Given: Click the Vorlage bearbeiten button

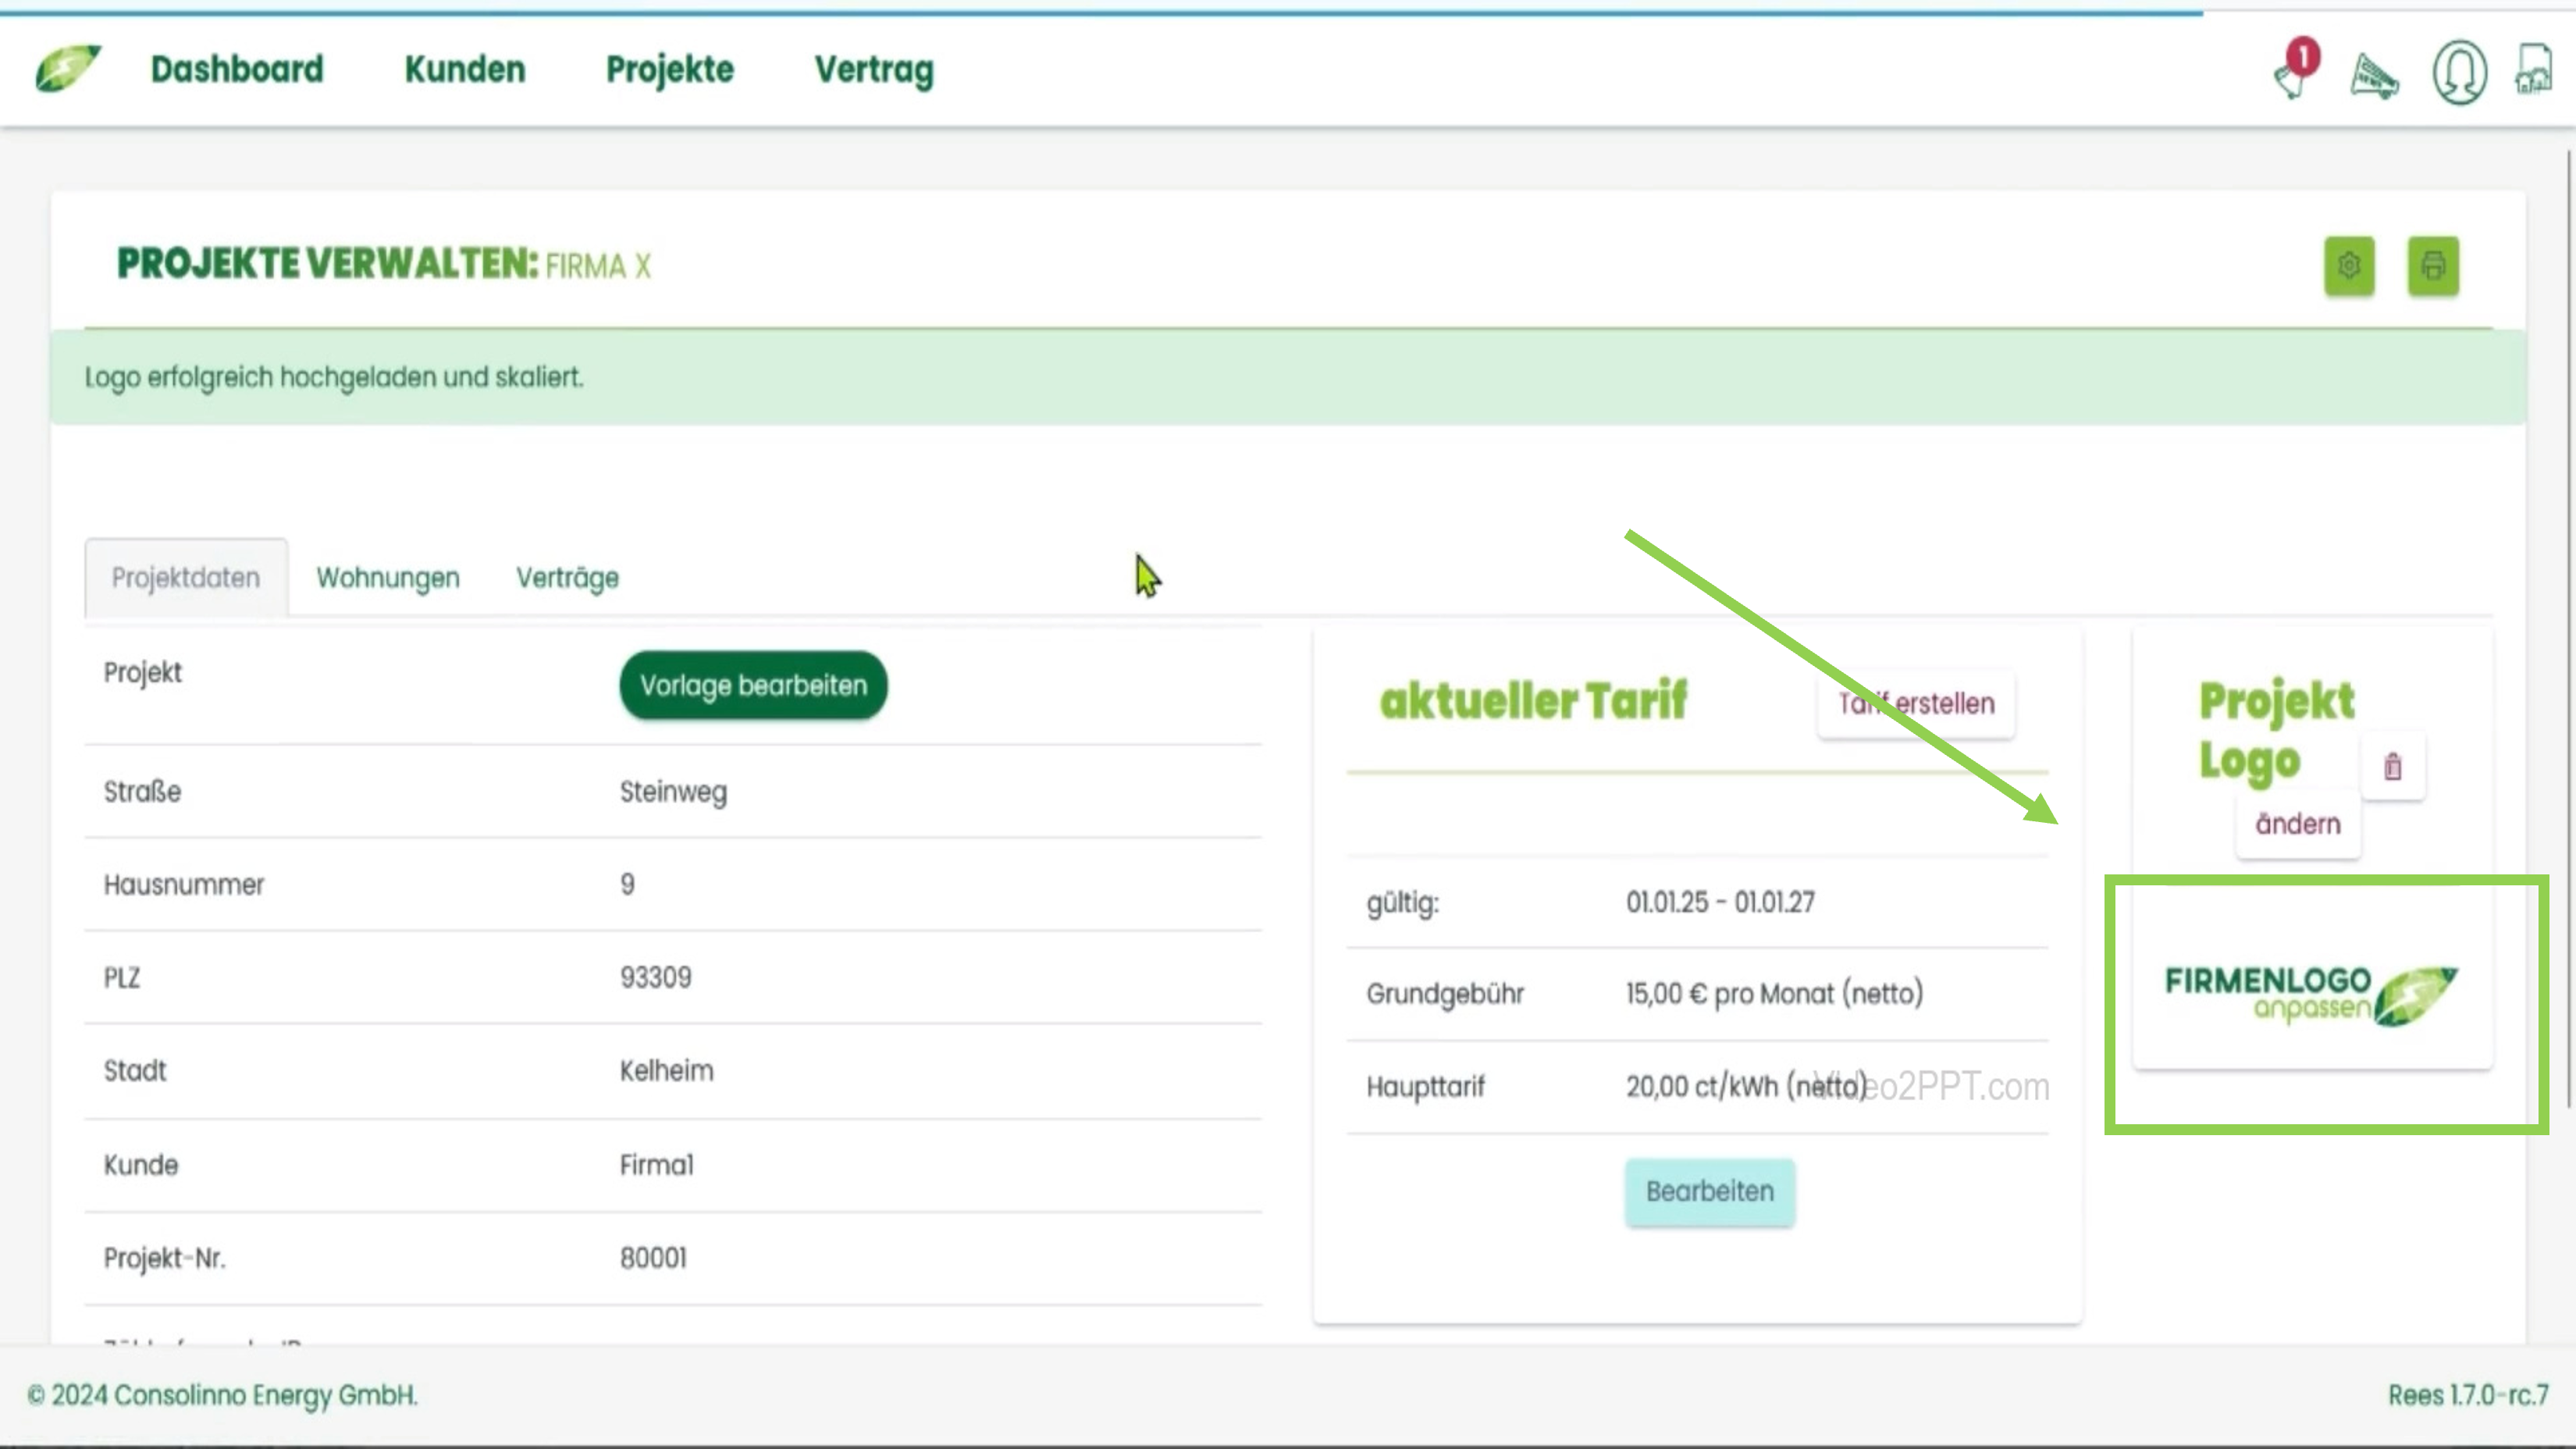Looking at the screenshot, I should pos(753,685).
